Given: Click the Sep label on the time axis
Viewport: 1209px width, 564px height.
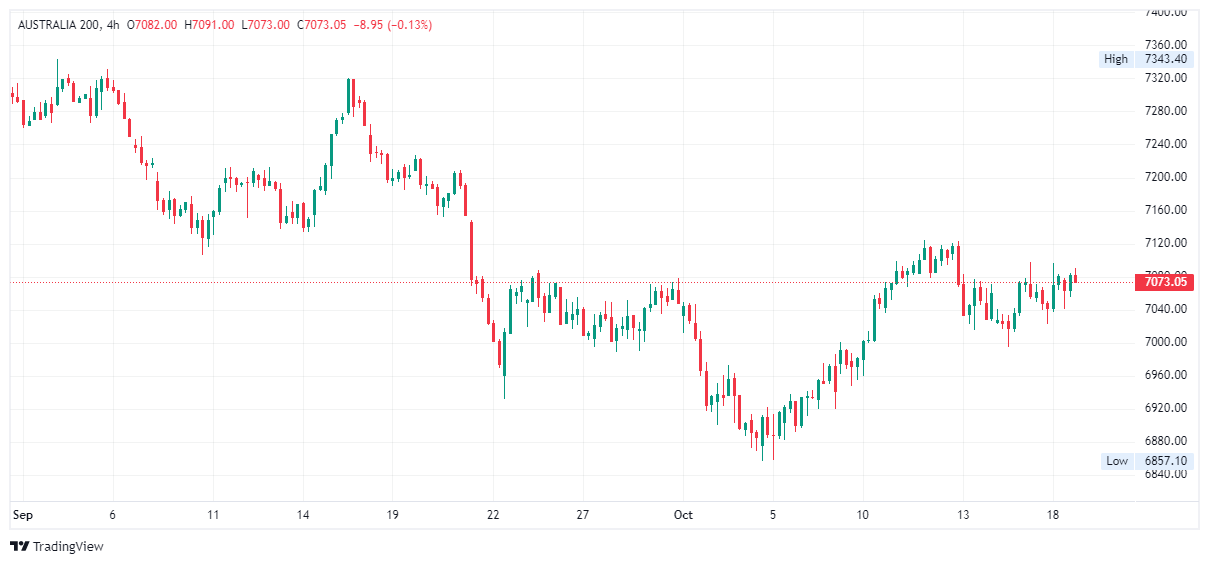Looking at the screenshot, I should click(x=21, y=515).
